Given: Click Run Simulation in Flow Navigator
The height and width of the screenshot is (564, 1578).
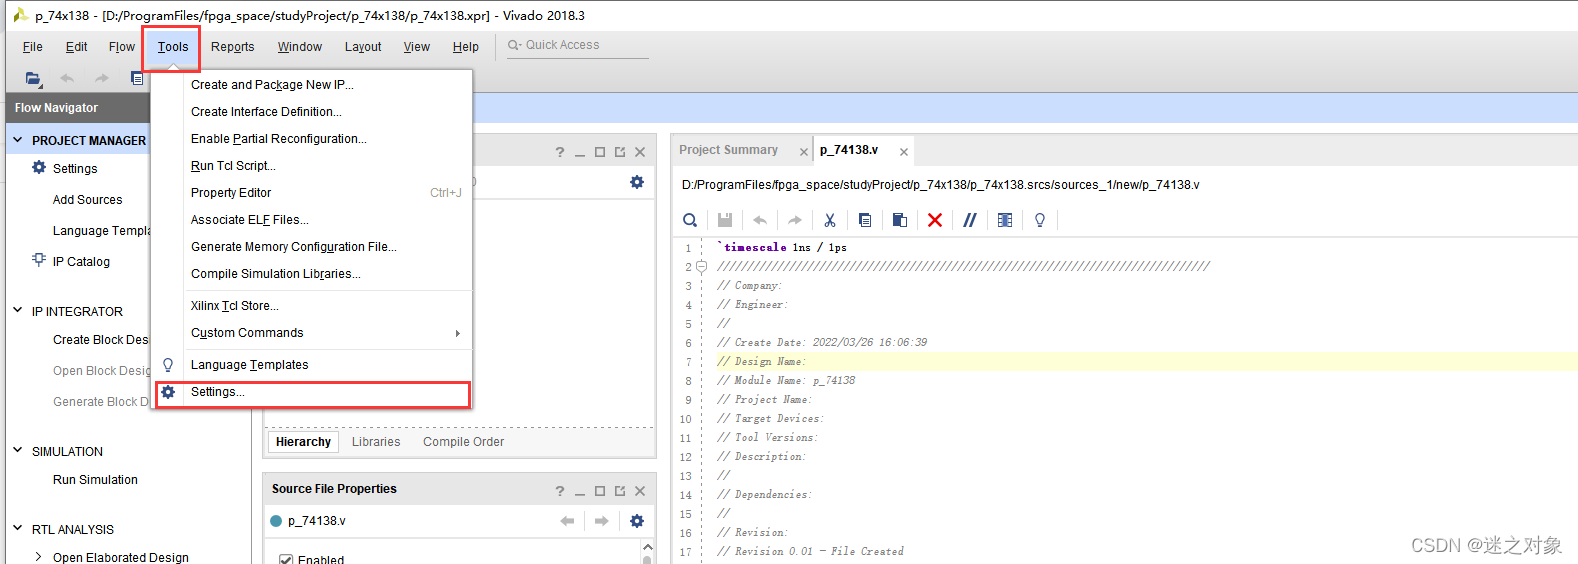Looking at the screenshot, I should pos(95,480).
